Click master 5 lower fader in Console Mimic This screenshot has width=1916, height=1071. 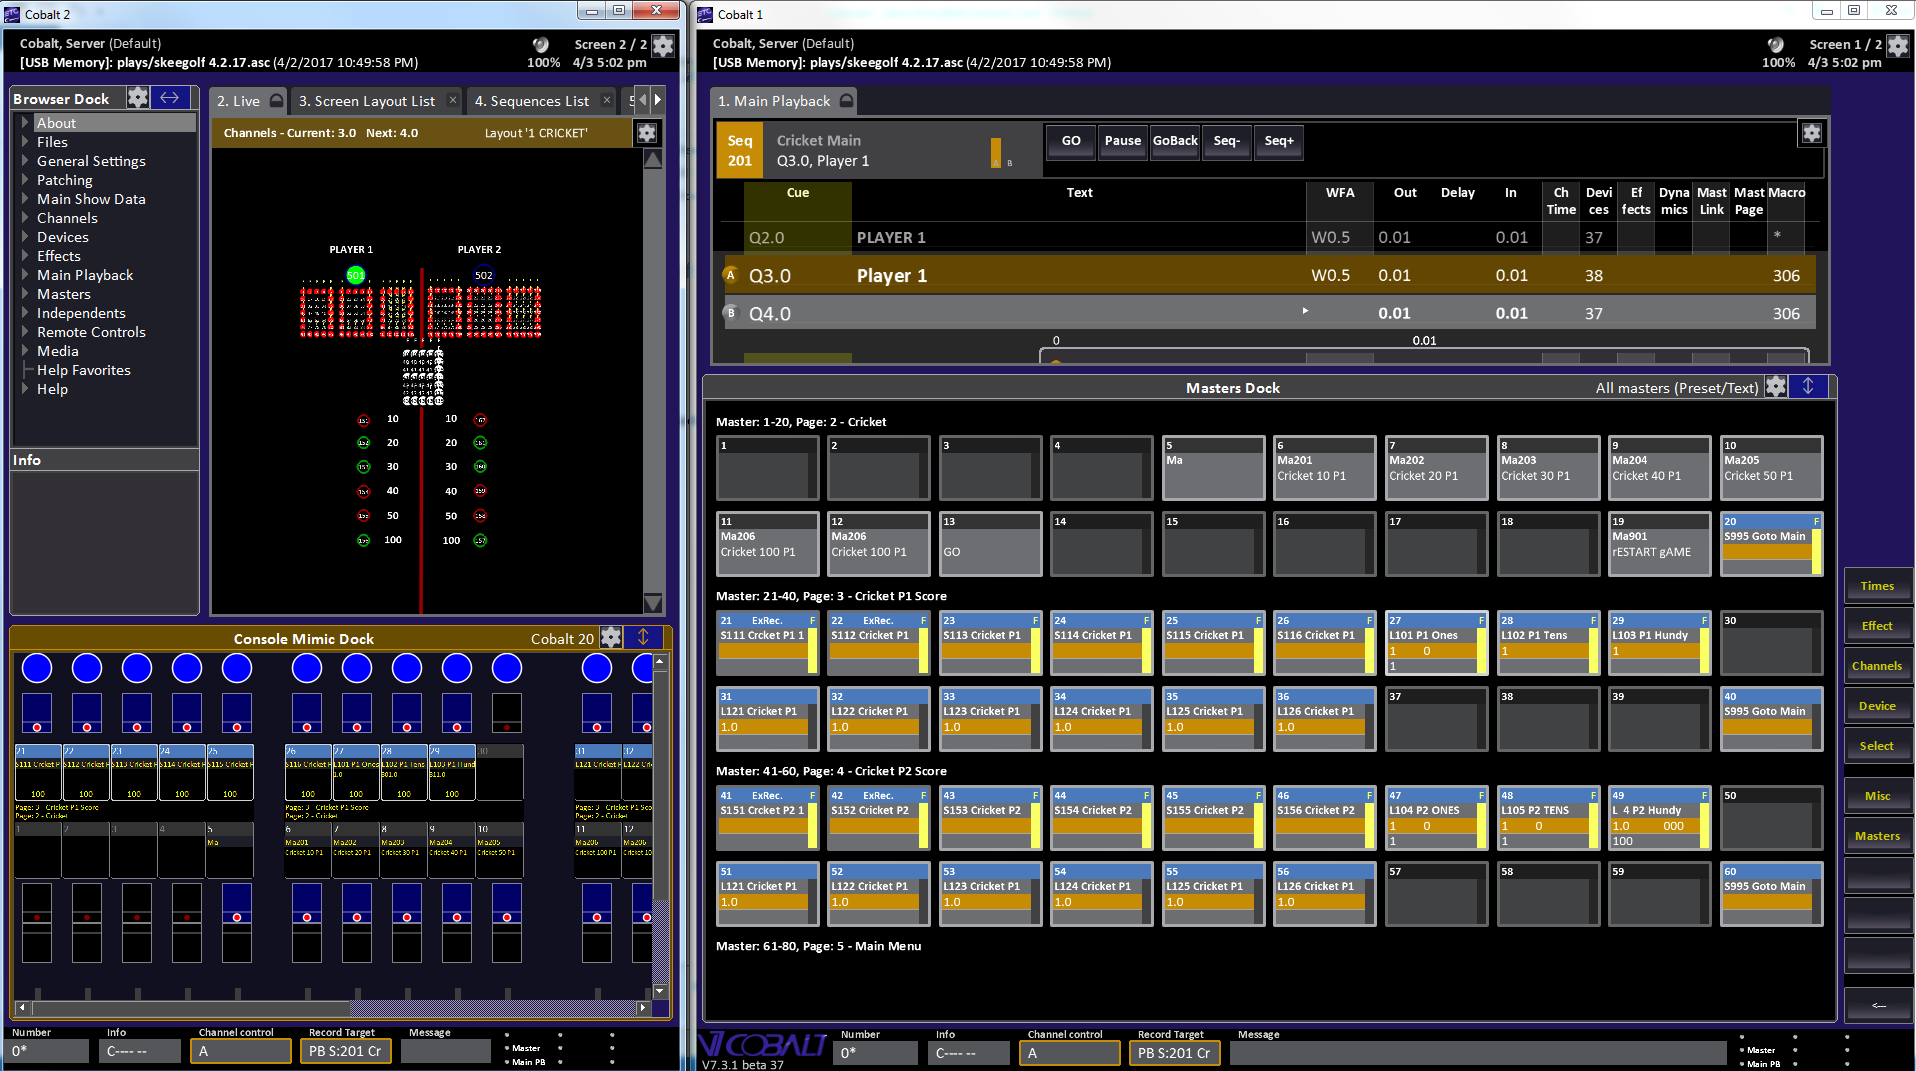click(x=237, y=922)
